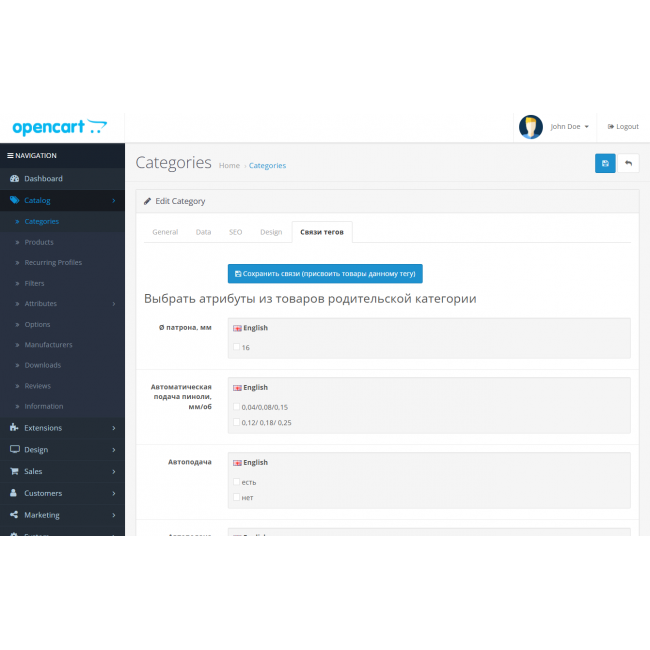Click the Customers person icon in sidebar
The image size is (650, 650).
(14, 493)
